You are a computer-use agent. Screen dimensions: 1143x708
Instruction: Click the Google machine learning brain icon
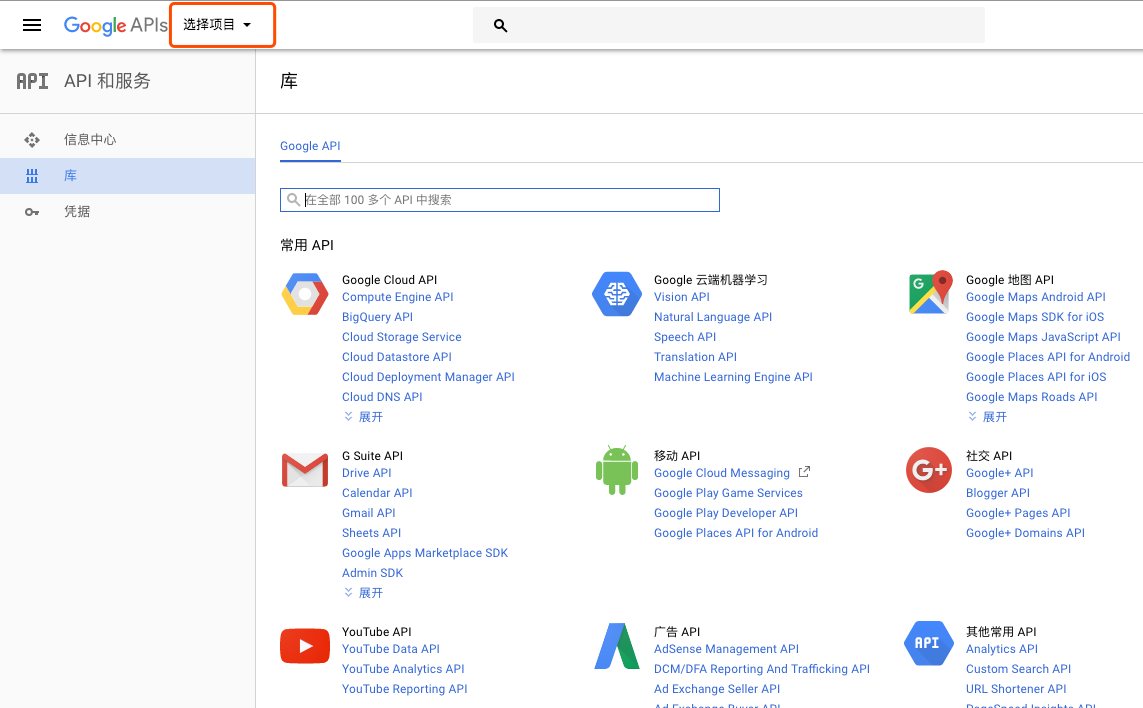616,294
